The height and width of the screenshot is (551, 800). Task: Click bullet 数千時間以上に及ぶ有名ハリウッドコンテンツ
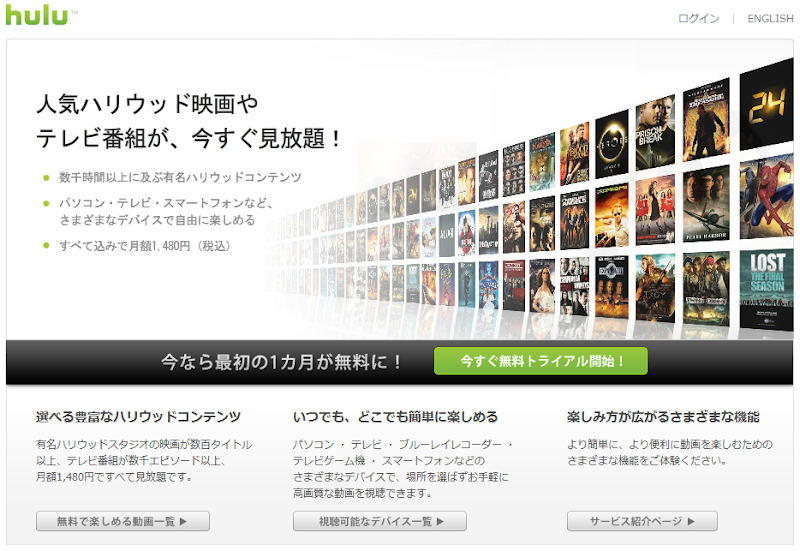180,178
